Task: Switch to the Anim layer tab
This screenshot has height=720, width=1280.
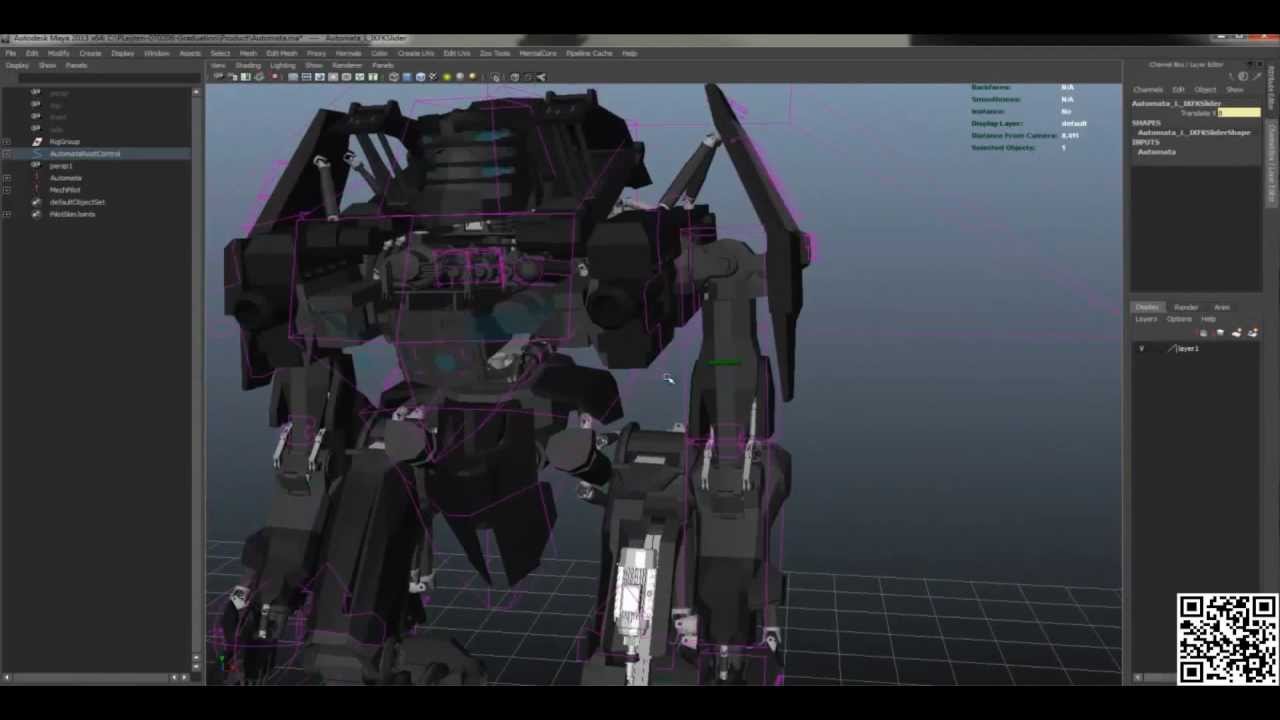Action: 1222,307
